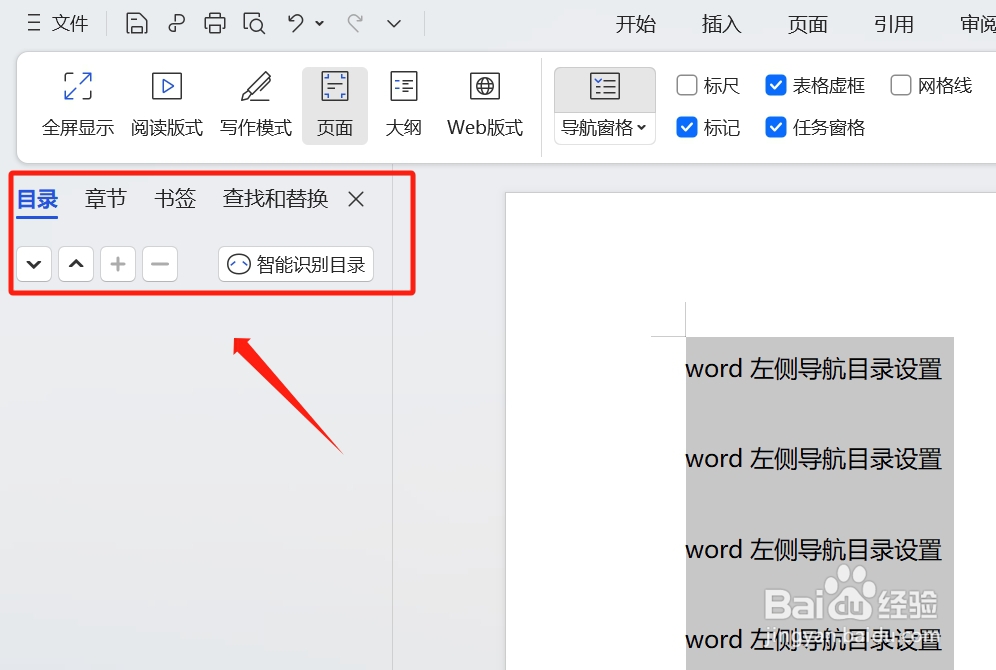Image resolution: width=996 pixels, height=670 pixels.
Task: Open the 文件 menu
Action: 58,24
